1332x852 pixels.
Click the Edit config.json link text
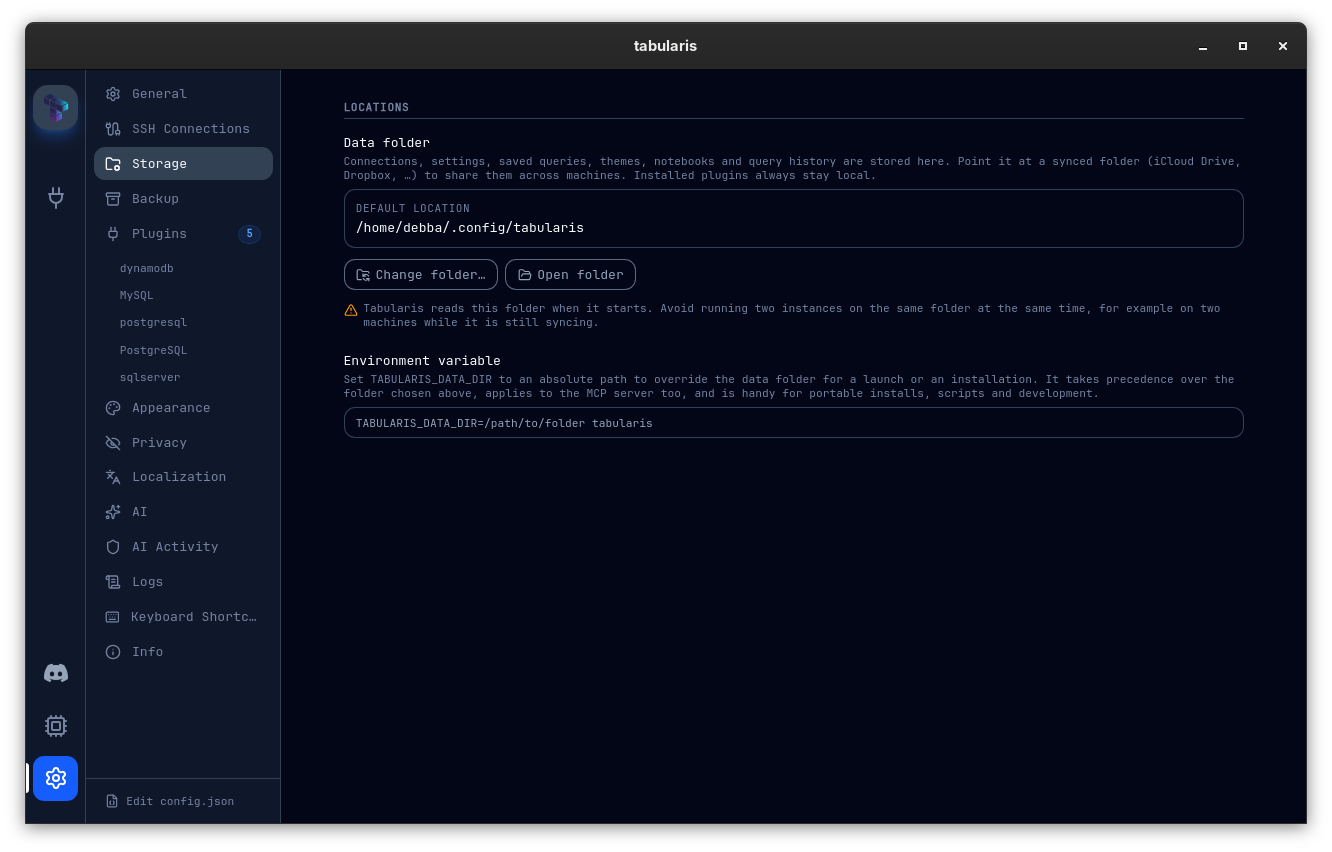click(180, 802)
